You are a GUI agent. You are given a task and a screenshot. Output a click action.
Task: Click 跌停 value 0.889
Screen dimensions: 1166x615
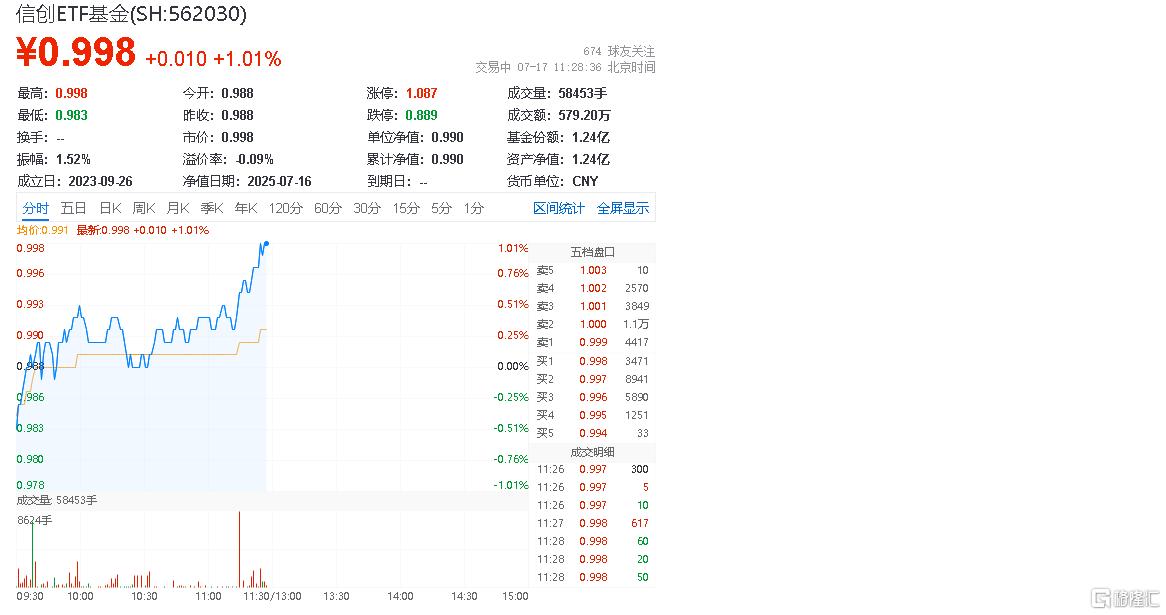coord(422,115)
